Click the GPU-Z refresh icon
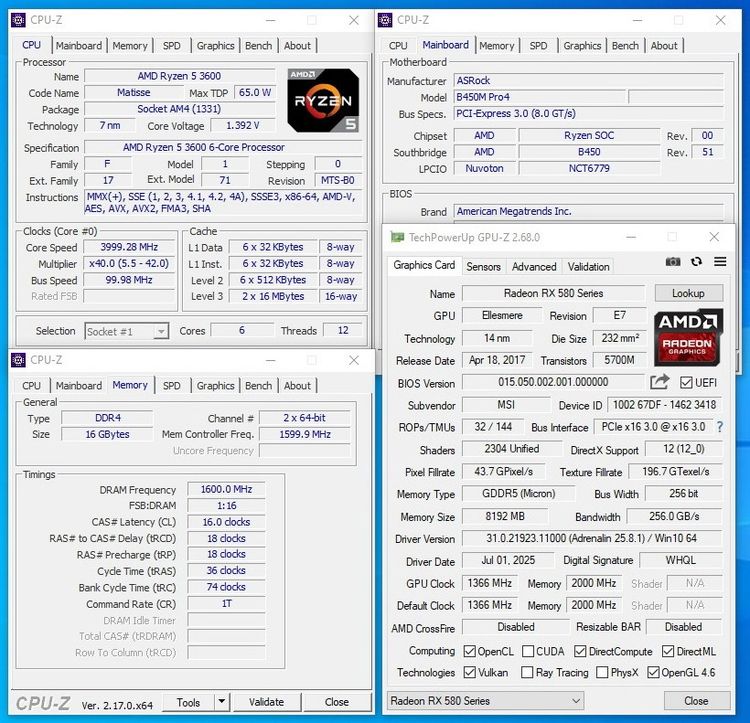This screenshot has height=723, width=750. pos(696,262)
